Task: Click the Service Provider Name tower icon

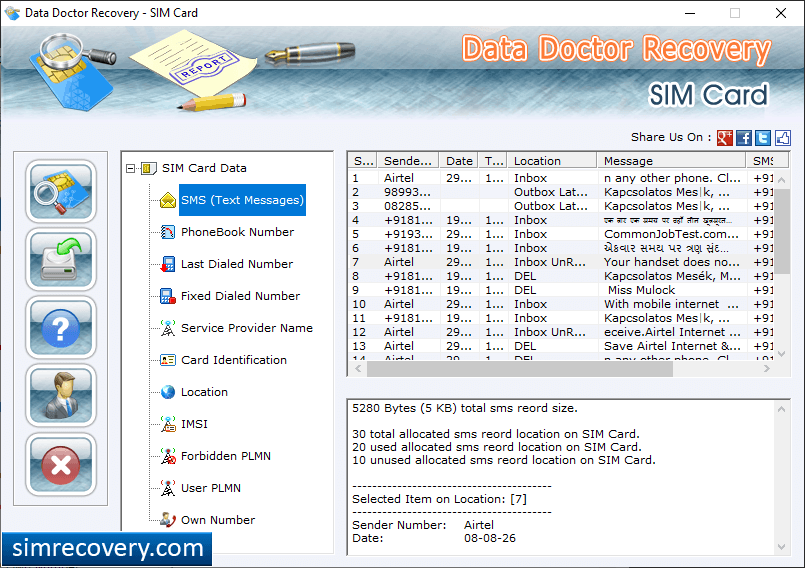Action: pyautogui.click(x=168, y=328)
